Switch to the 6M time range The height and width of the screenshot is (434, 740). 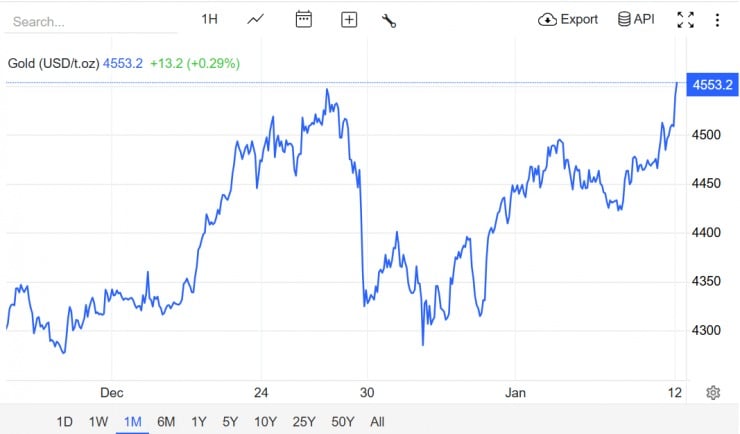coord(166,422)
